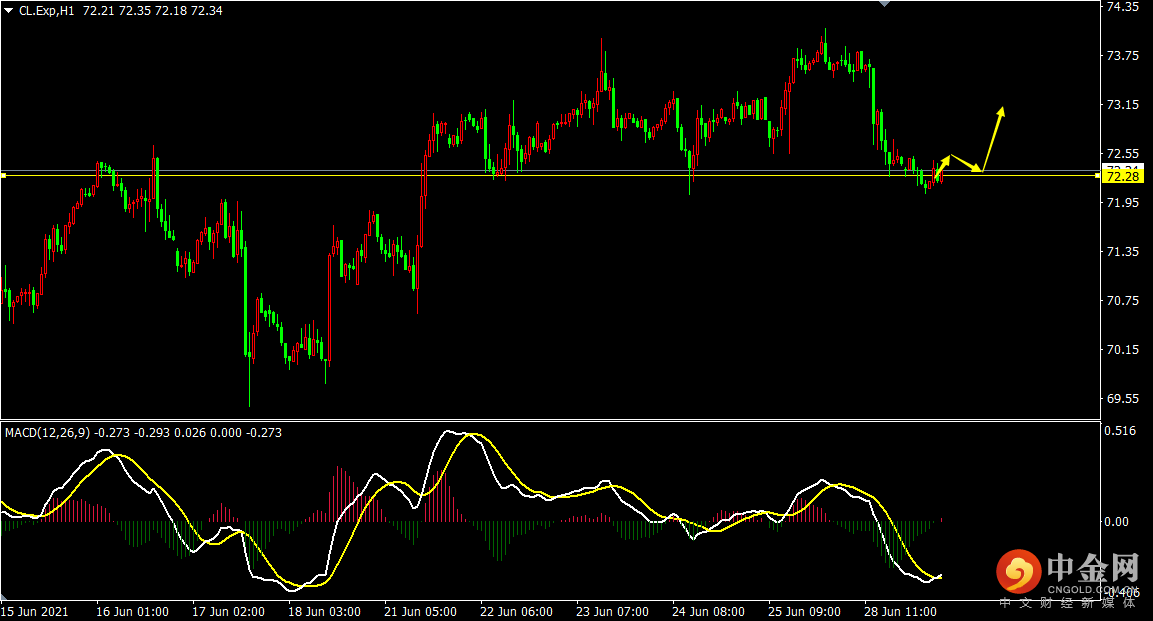Viewport: 1153px width, 621px height.
Task: Click the 23 Jun 07:00 time label
Action: pyautogui.click(x=613, y=611)
